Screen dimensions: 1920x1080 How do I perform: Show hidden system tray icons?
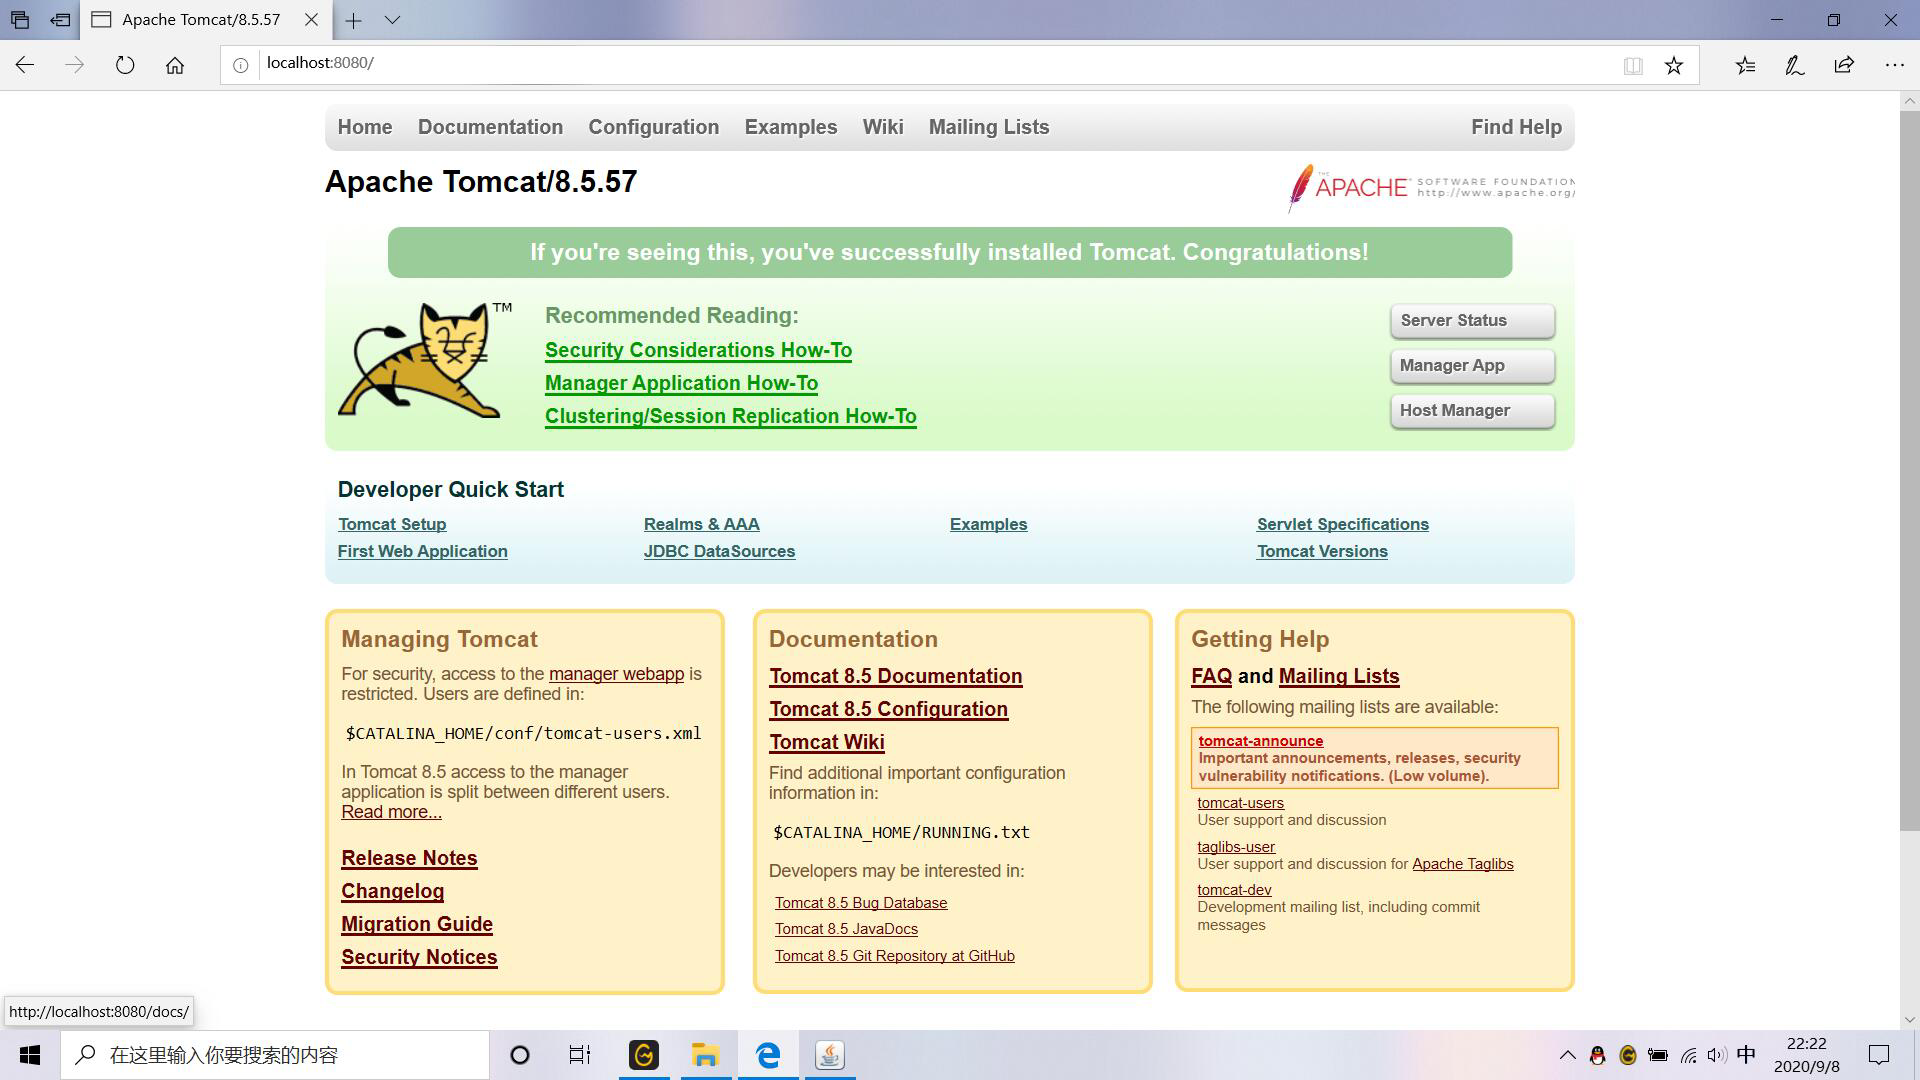1567,1055
